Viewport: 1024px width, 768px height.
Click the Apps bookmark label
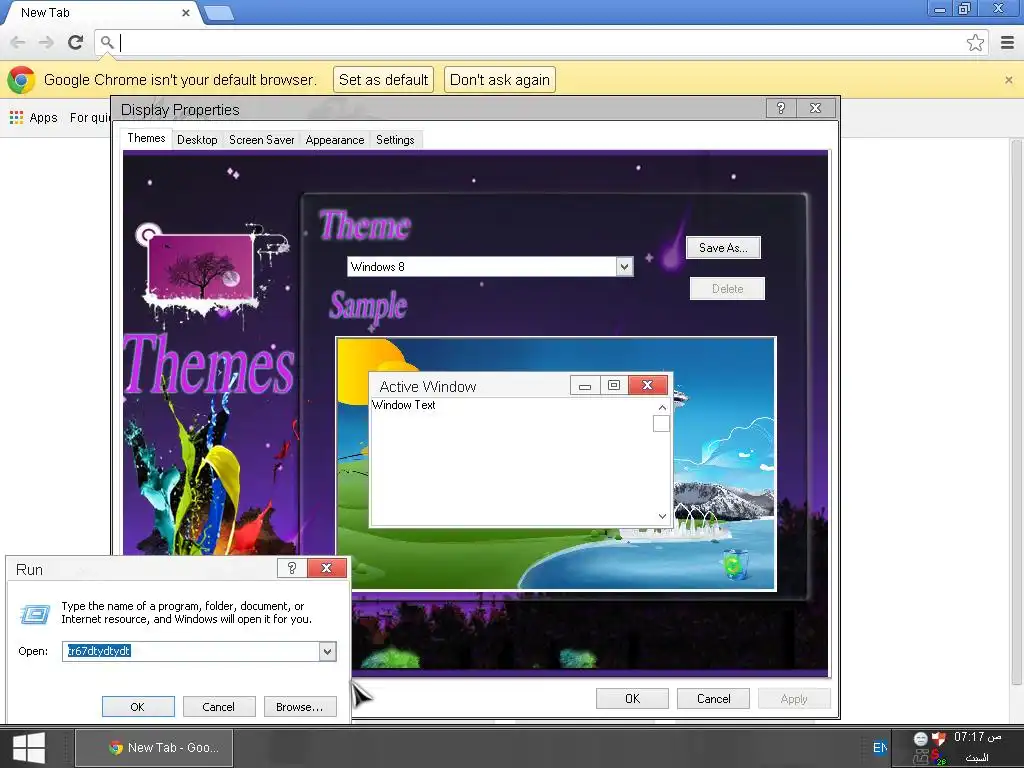coord(44,118)
